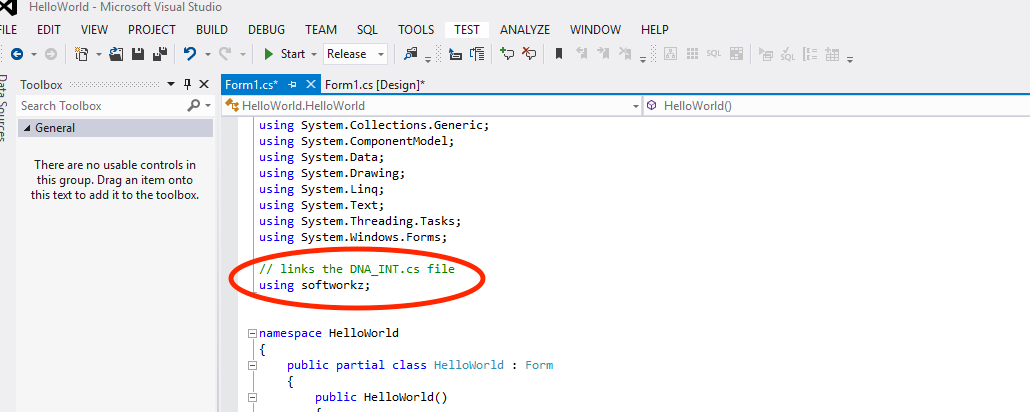Open the Toolbox search options dropdown arrow
The image size is (1030, 412).
[x=208, y=106]
